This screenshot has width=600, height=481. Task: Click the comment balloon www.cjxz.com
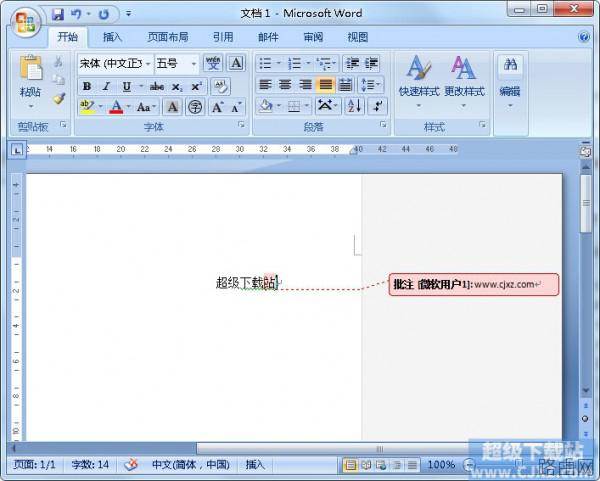coord(474,284)
